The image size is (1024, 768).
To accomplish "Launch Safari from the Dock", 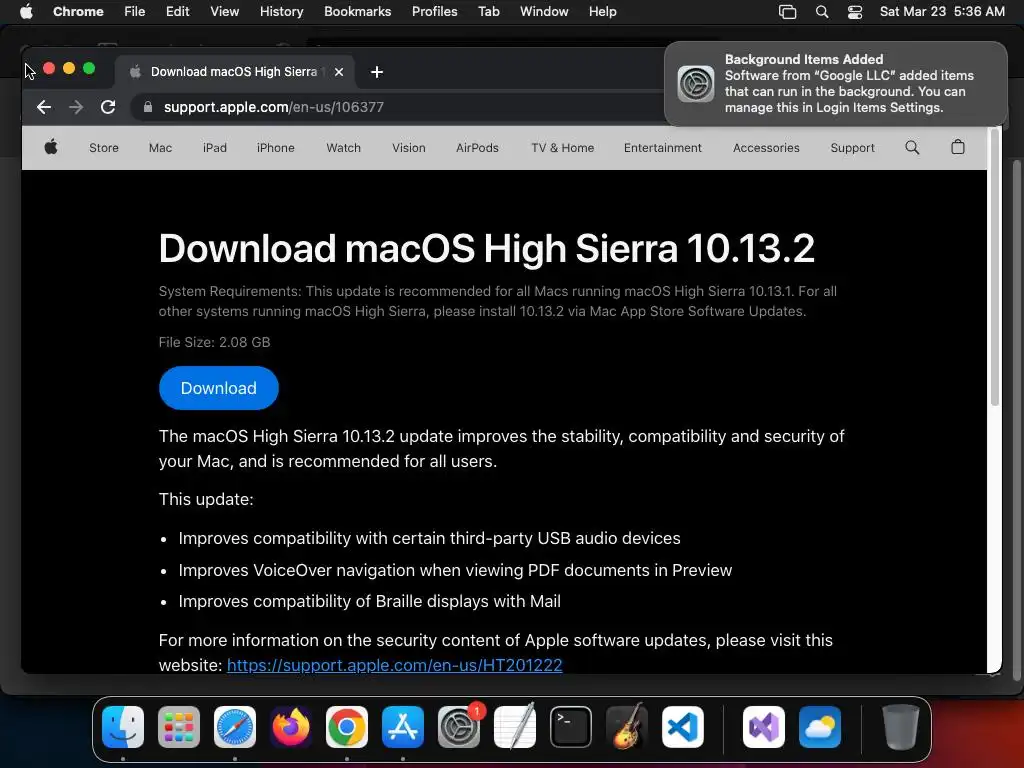I will click(235, 727).
